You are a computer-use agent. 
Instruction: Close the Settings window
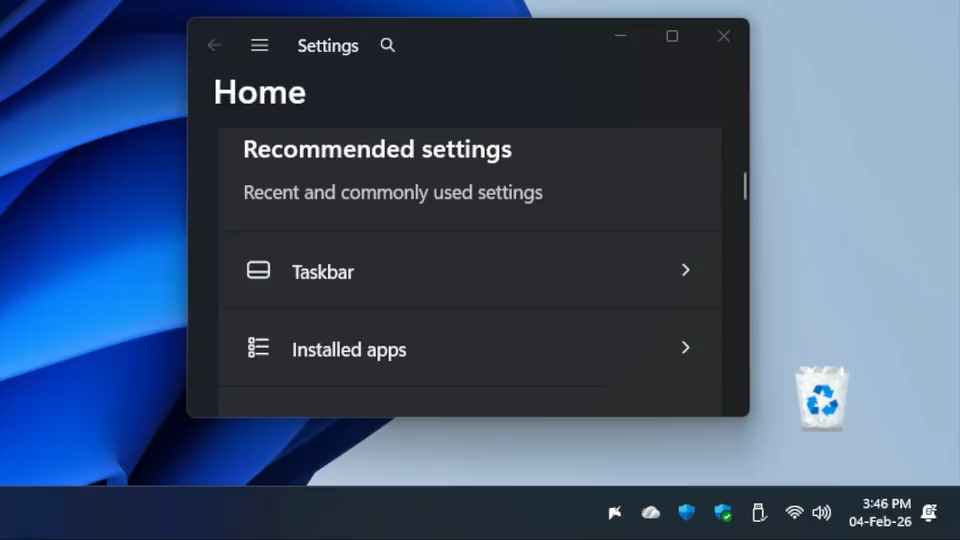(x=724, y=36)
